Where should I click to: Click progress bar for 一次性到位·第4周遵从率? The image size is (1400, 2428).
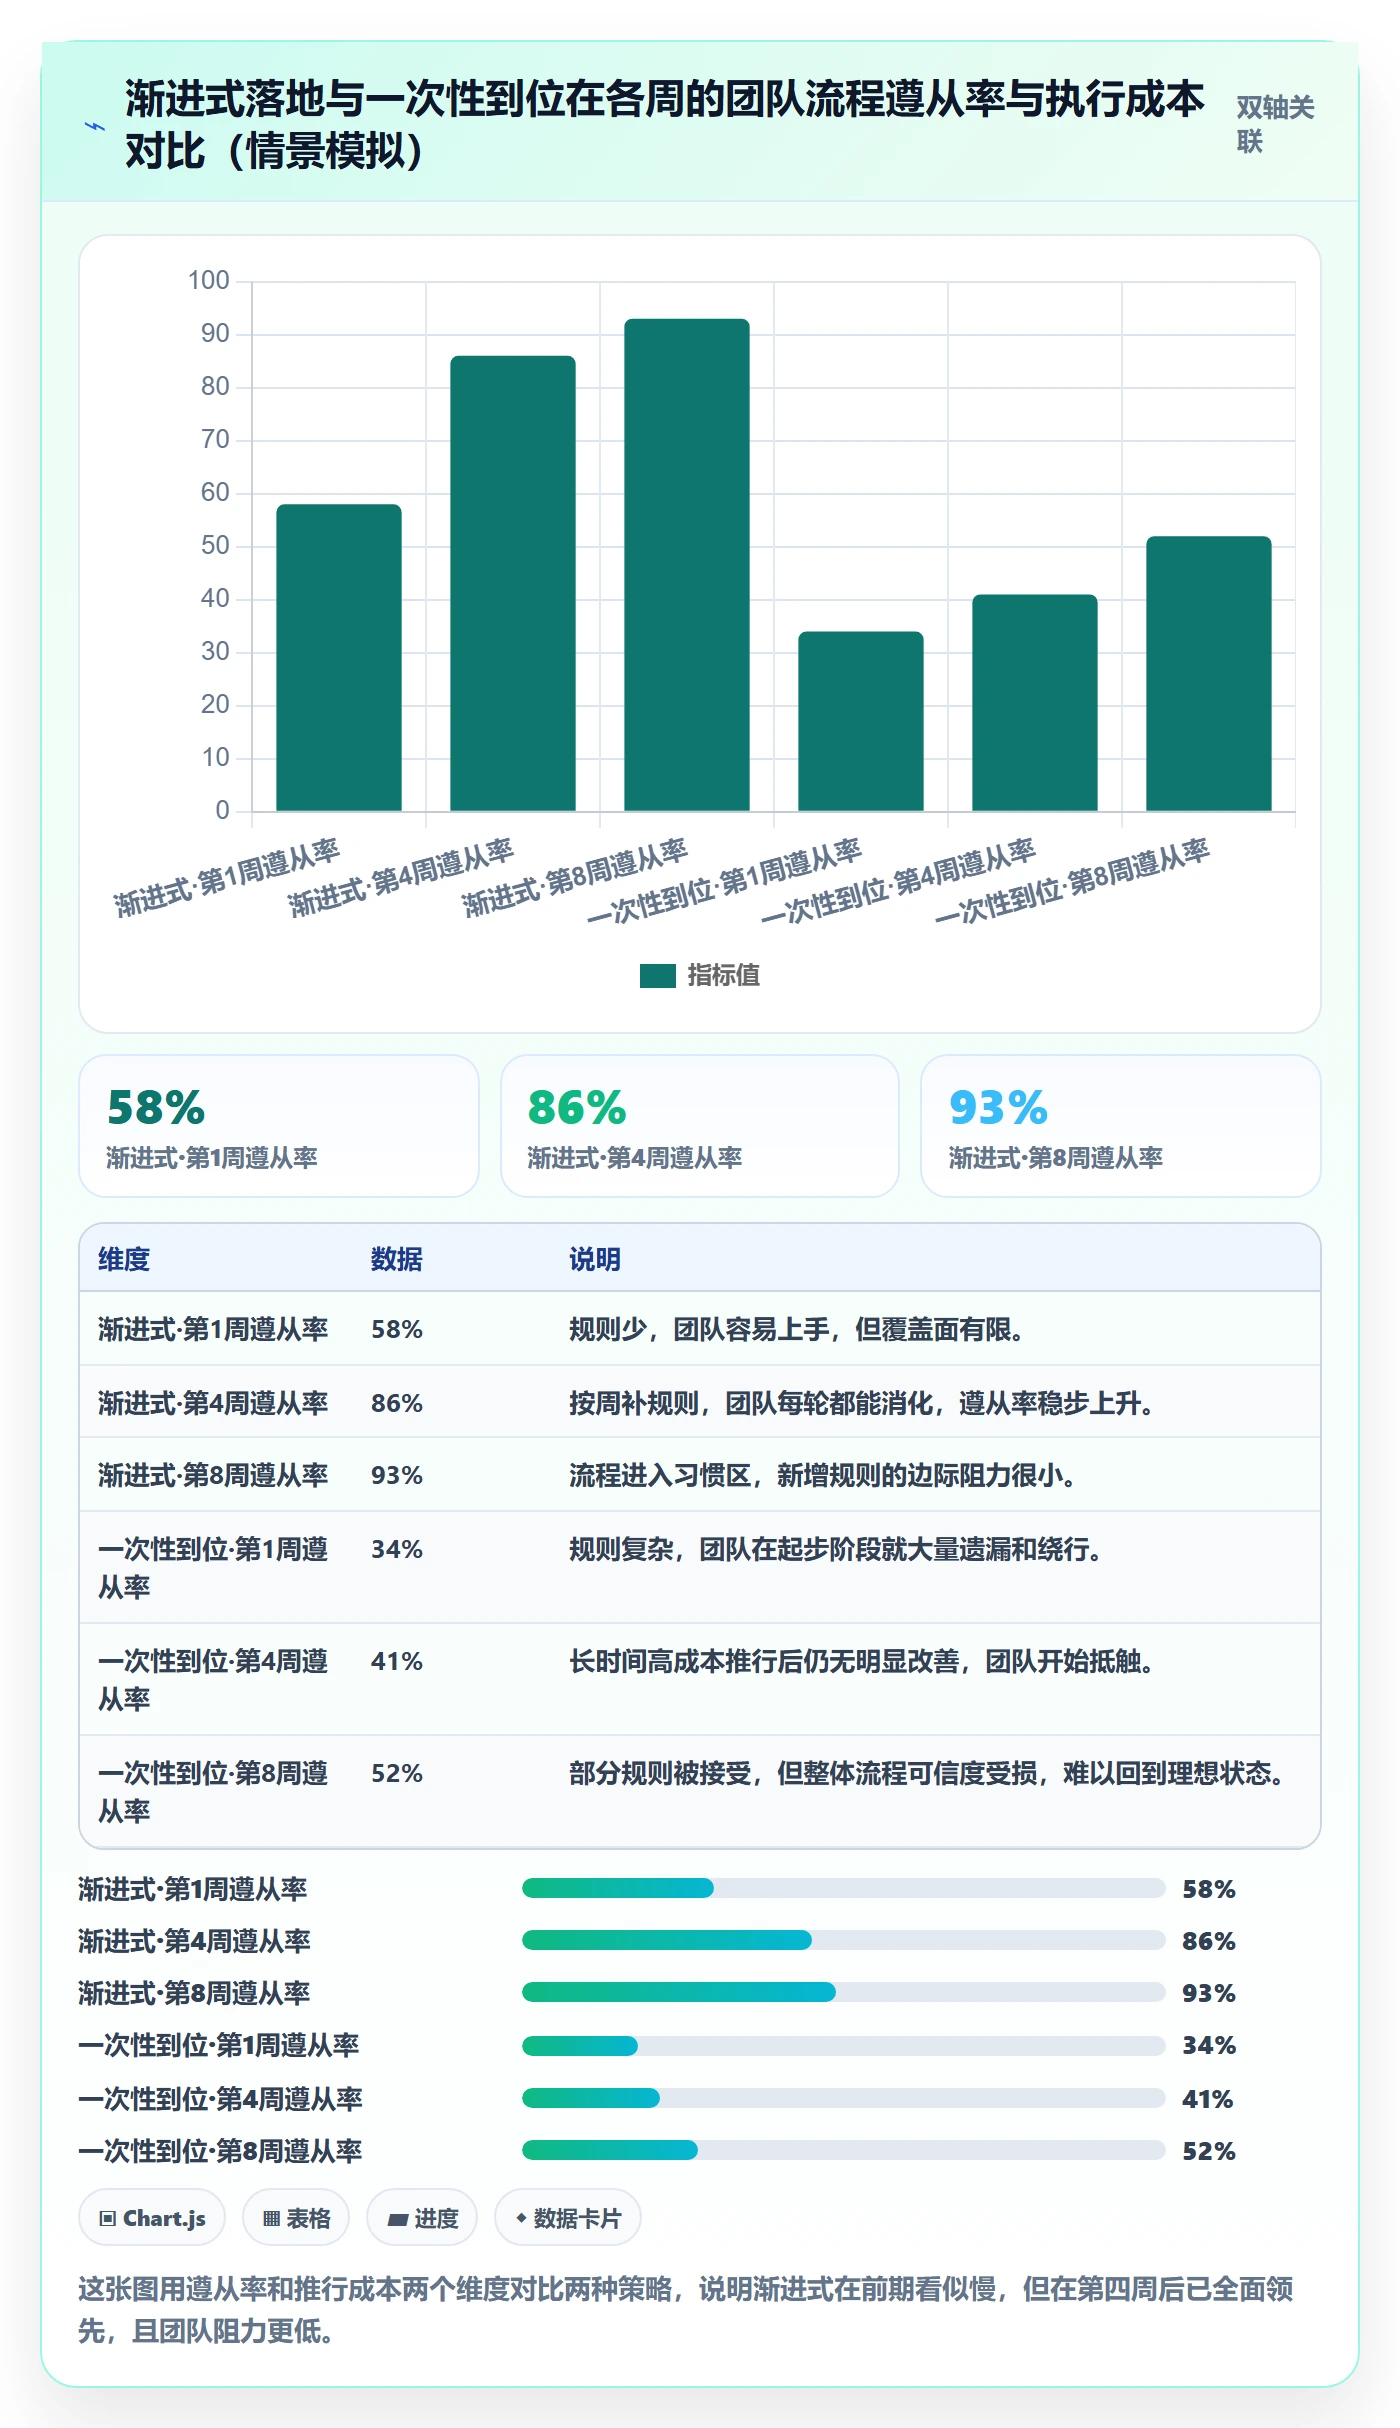[844, 2098]
